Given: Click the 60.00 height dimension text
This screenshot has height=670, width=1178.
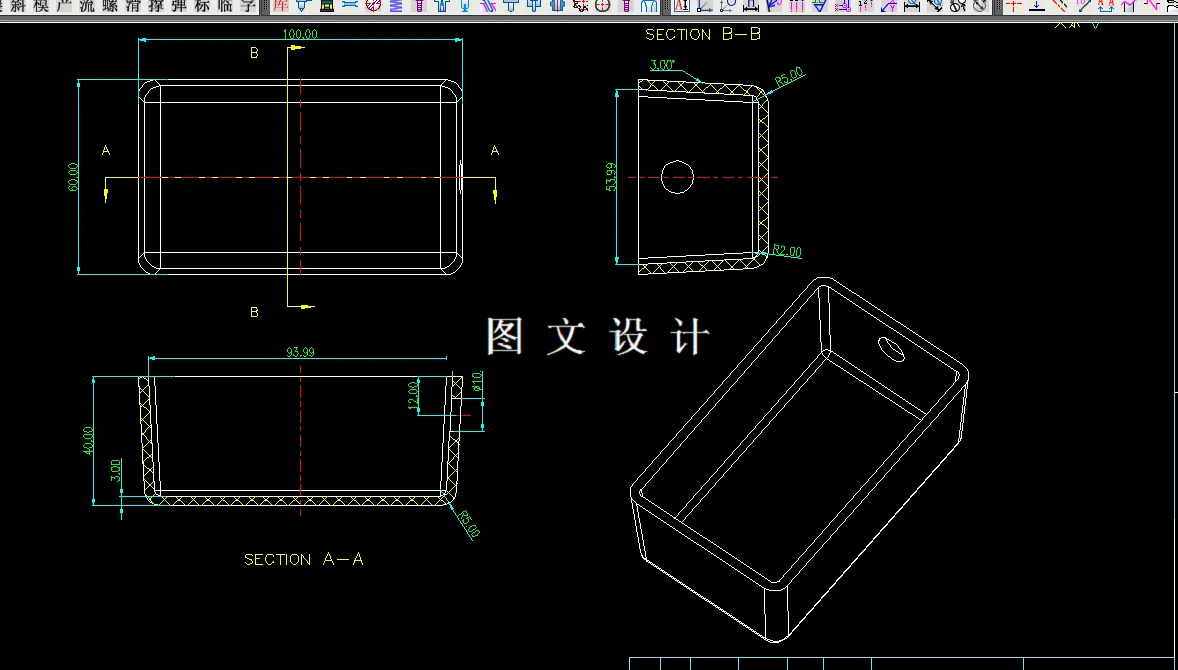Looking at the screenshot, I should click(74, 177).
